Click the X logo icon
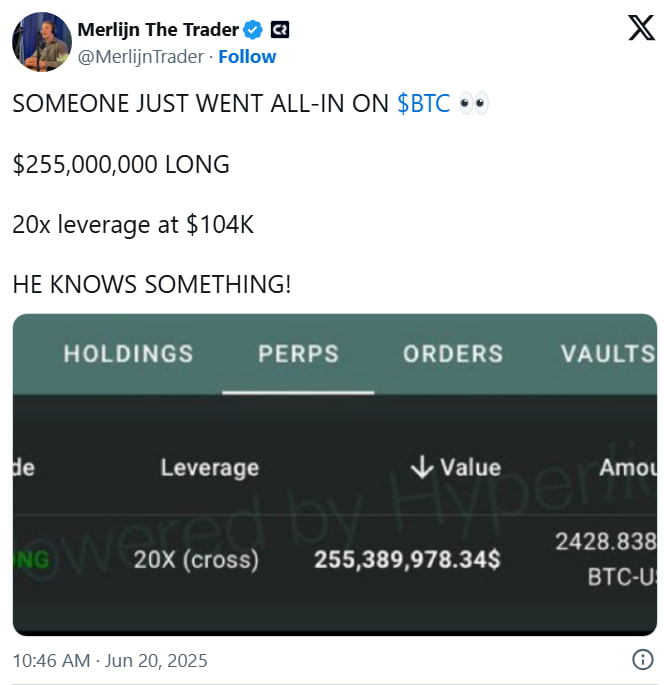Viewport: 664px width, 685px height. 641,27
